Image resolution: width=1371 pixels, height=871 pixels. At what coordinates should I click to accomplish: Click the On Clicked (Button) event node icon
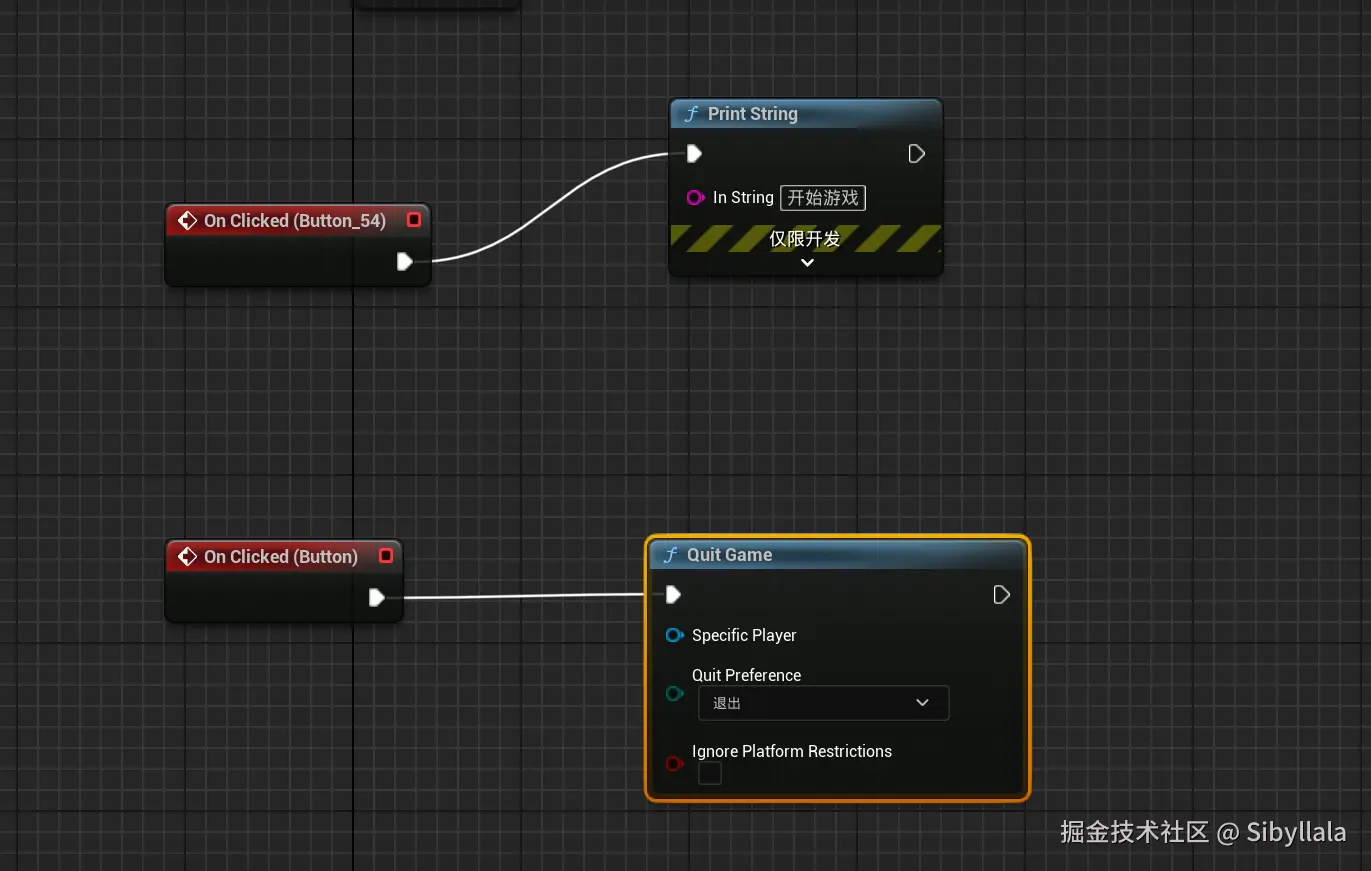pos(187,557)
